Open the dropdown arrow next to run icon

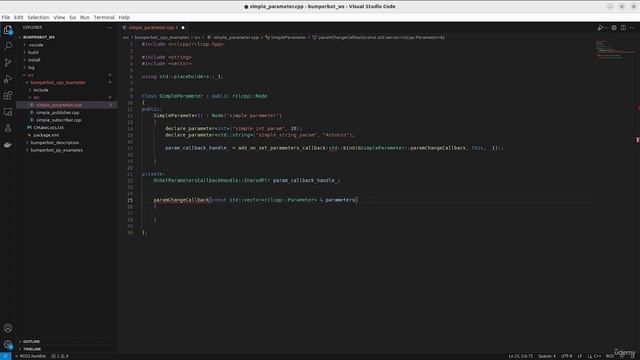606,28
